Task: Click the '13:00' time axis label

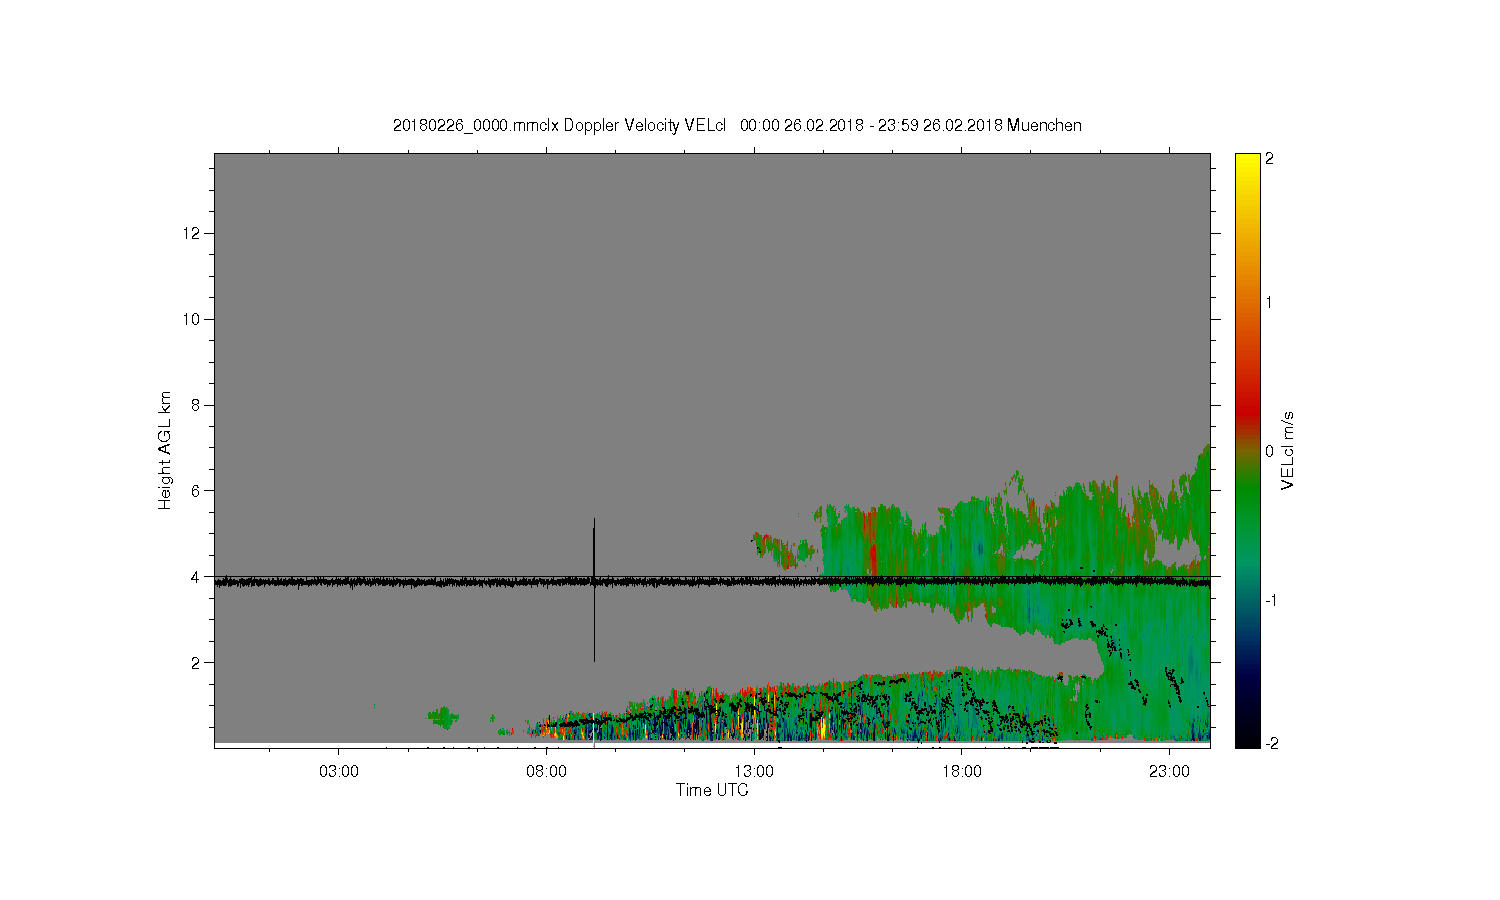Action: pyautogui.click(x=754, y=772)
